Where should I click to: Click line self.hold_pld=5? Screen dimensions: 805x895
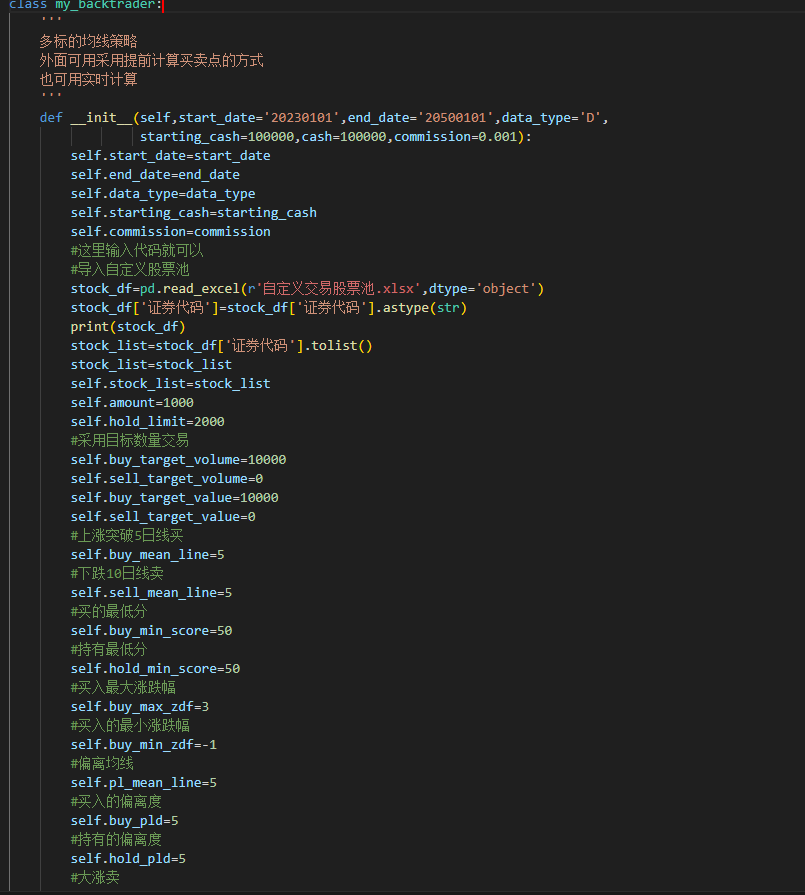(x=128, y=858)
